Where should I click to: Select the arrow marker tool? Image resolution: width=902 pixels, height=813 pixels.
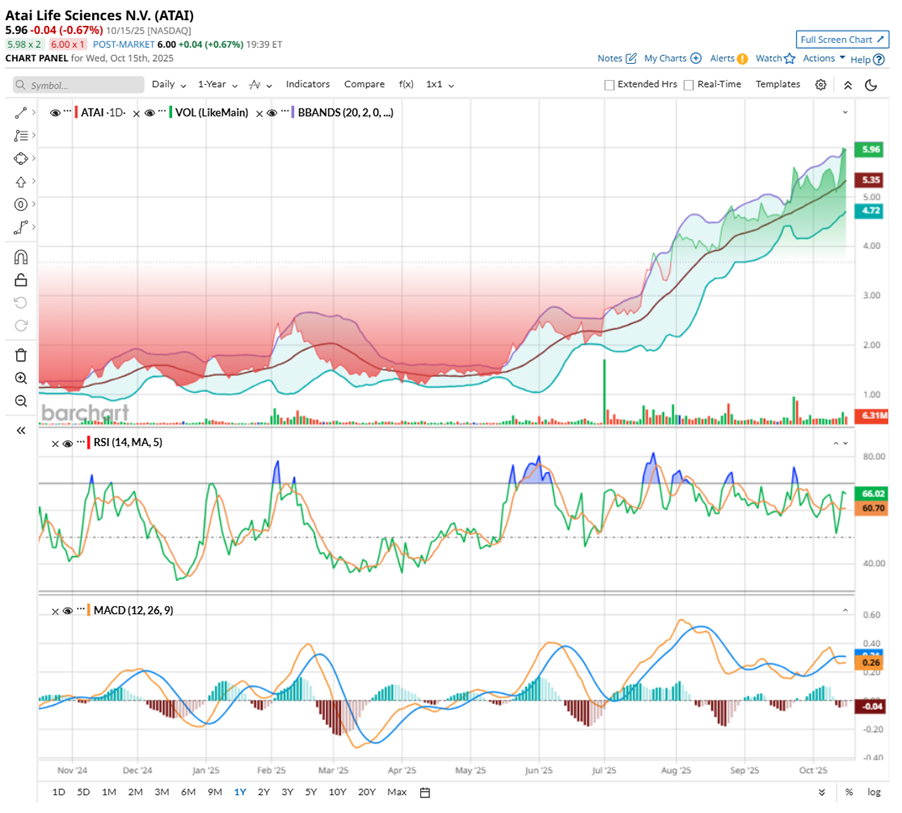[x=21, y=182]
